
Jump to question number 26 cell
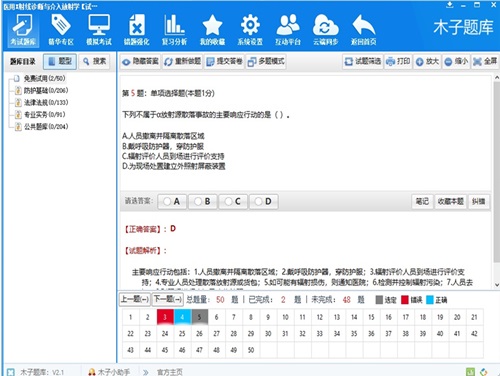[199, 333]
